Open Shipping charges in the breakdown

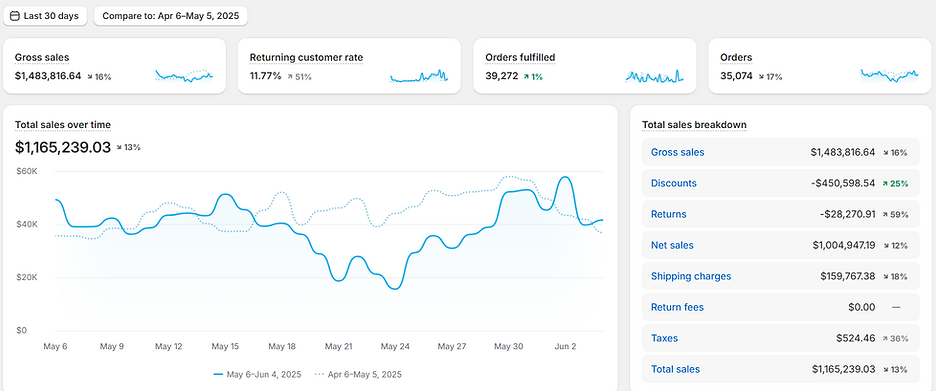(x=691, y=276)
